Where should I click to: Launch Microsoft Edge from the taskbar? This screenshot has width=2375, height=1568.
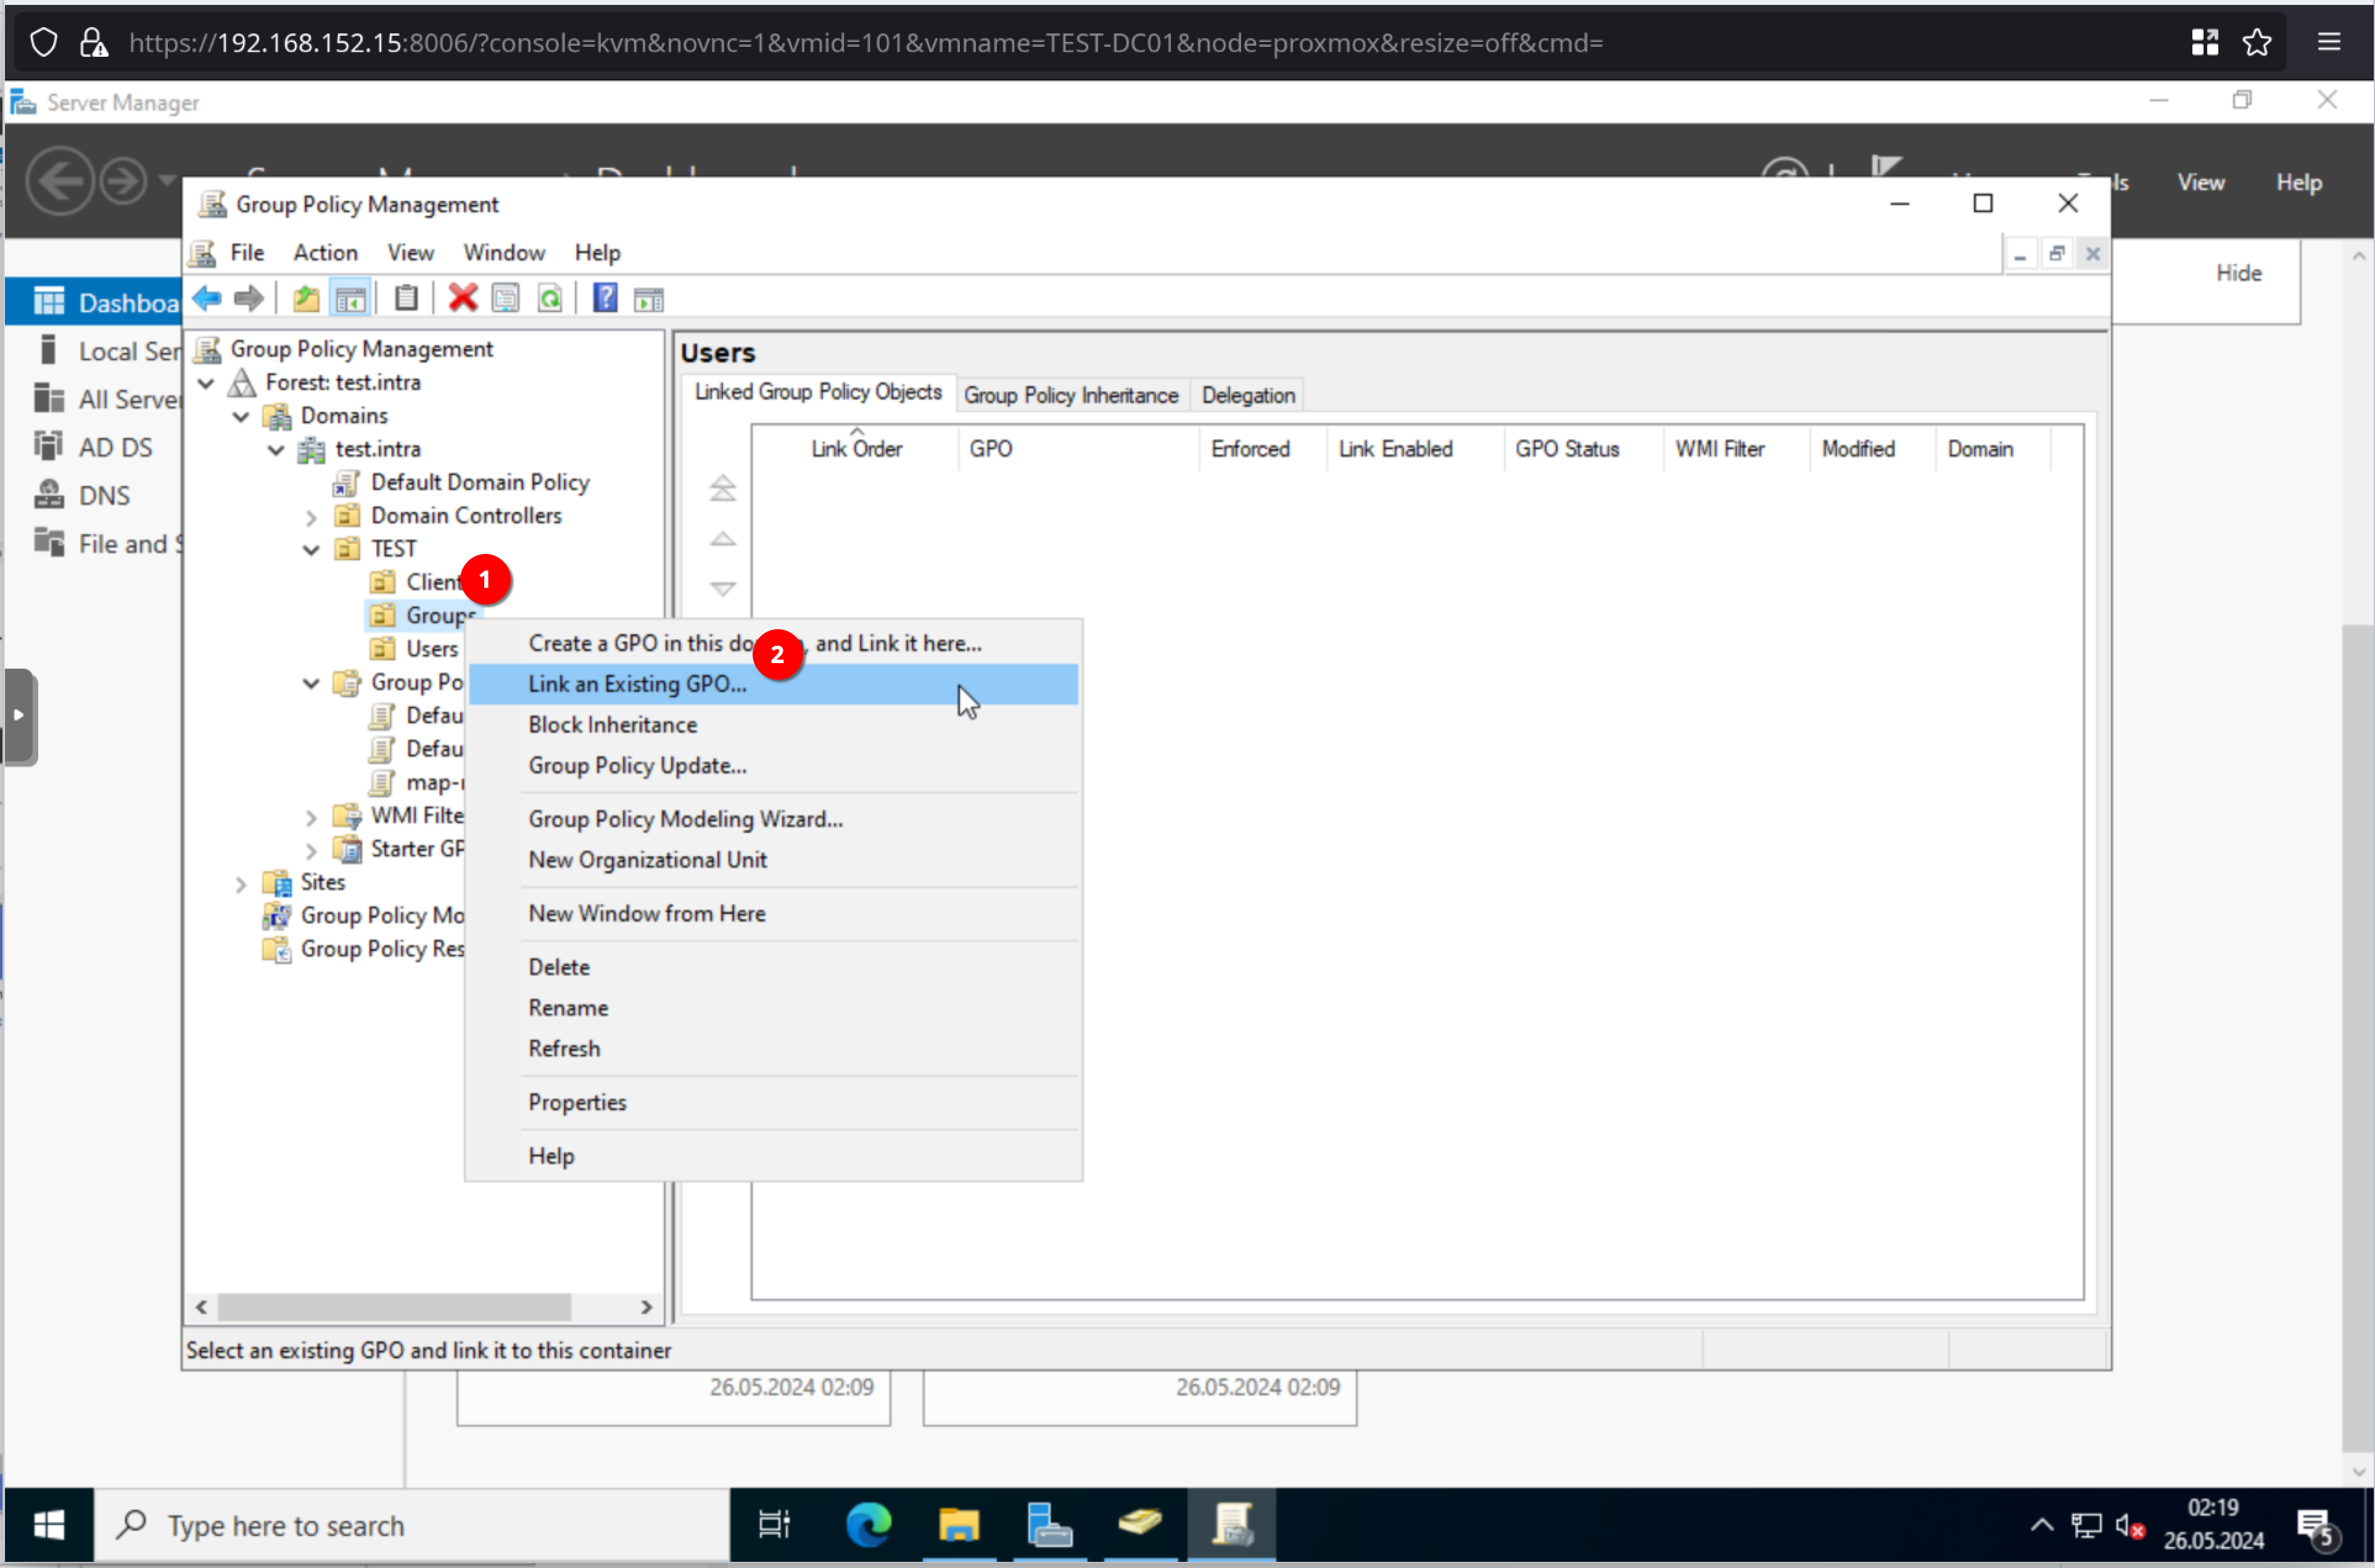point(868,1526)
